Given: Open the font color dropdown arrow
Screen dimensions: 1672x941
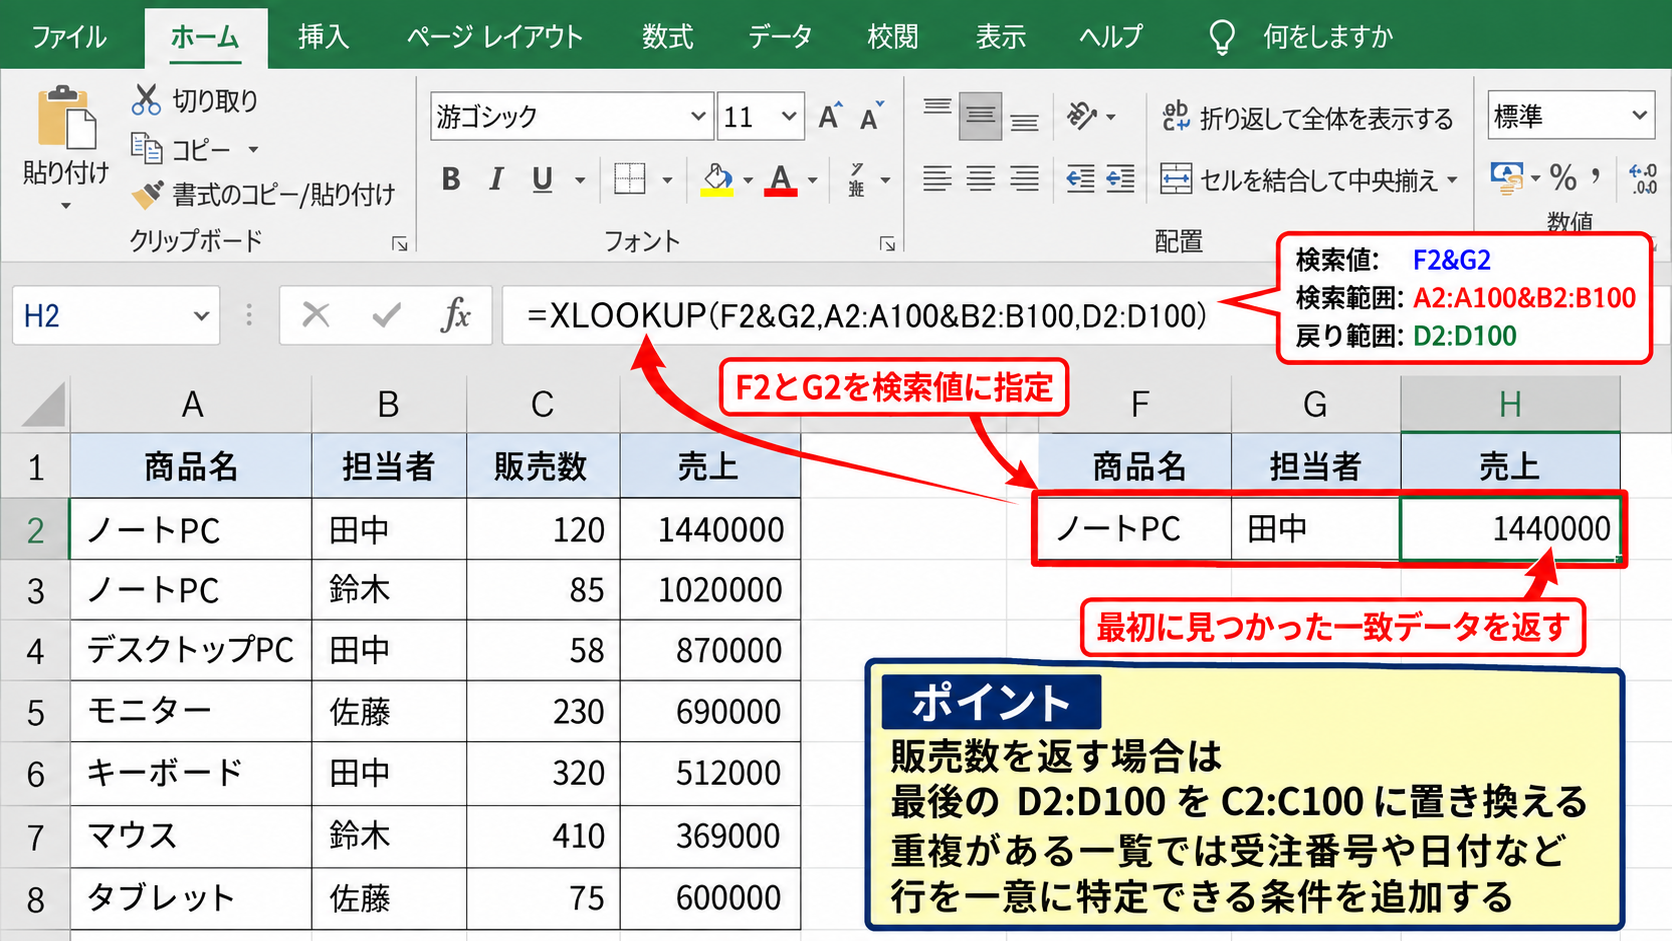Looking at the screenshot, I should pos(812,181).
